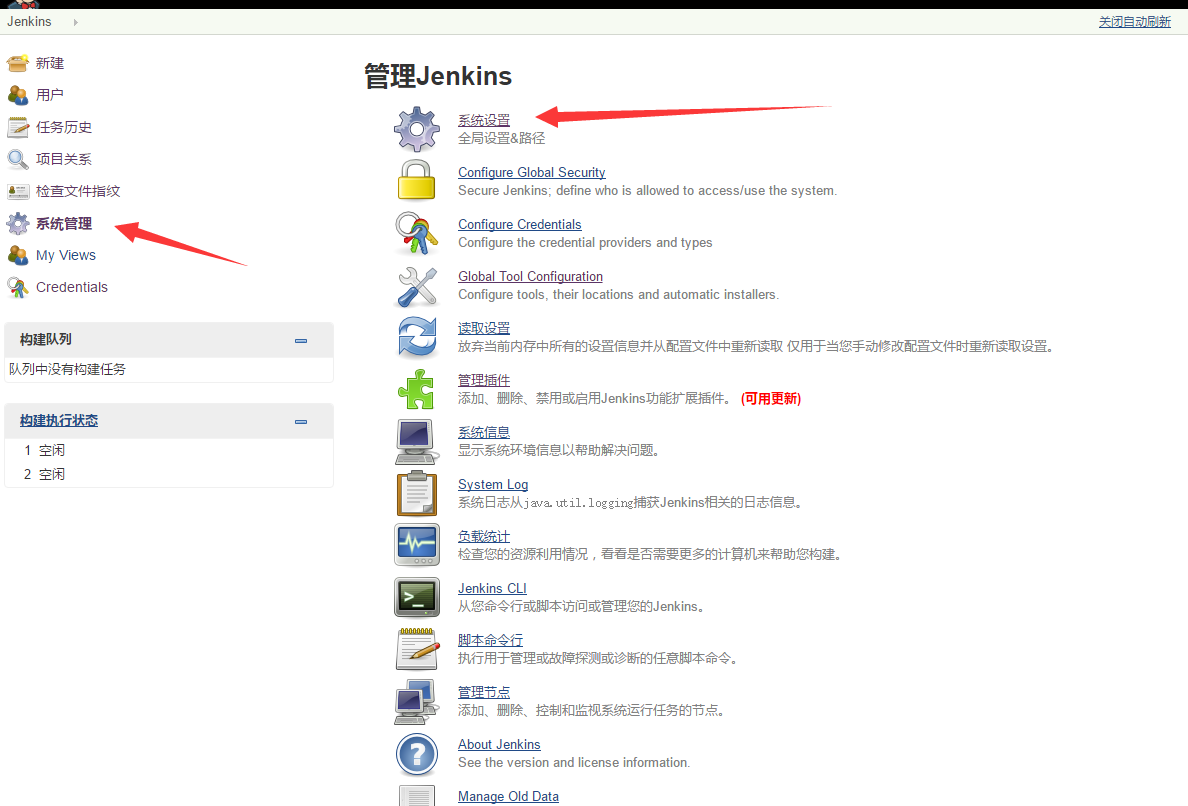Viewport: 1188px width, 806px height.
Task: Click the 全局设置&路径 description text
Action: 502,138
